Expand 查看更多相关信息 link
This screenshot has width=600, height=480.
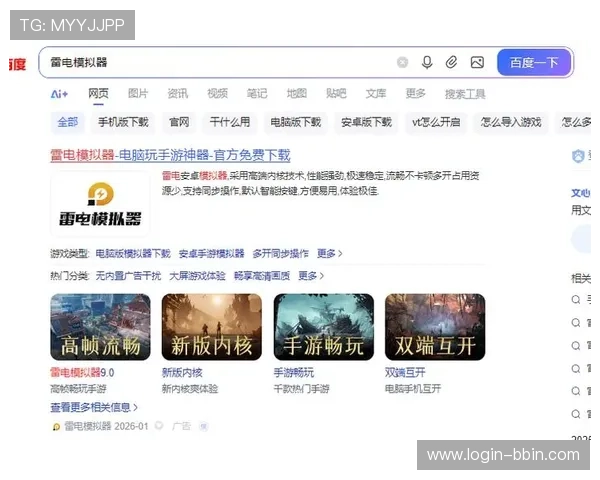tap(94, 407)
